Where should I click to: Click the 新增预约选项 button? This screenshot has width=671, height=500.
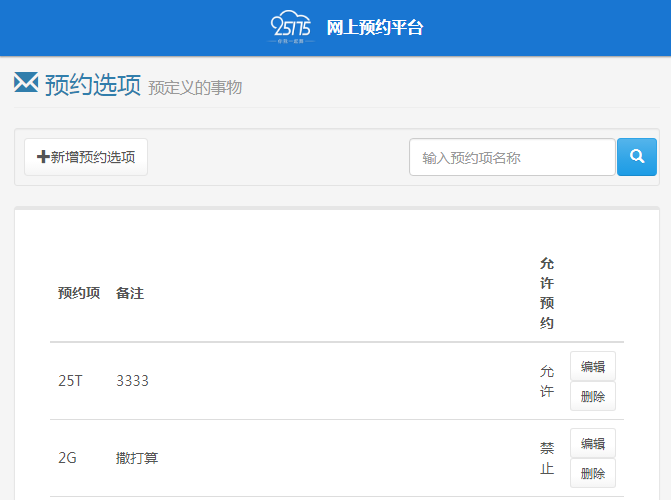coord(86,157)
